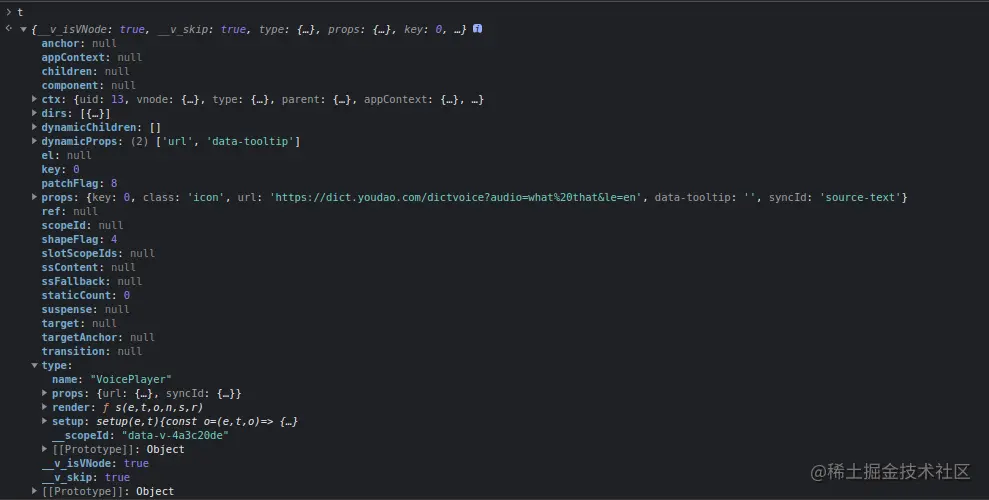The width and height of the screenshot is (989, 500).
Task: Expand the setup function entry
Action: 45,422
